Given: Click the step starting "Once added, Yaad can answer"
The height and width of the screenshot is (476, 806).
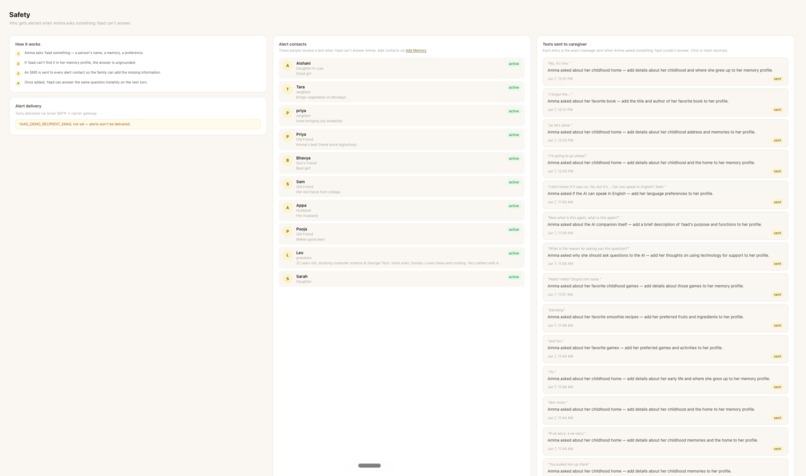Looking at the screenshot, I should (x=86, y=82).
